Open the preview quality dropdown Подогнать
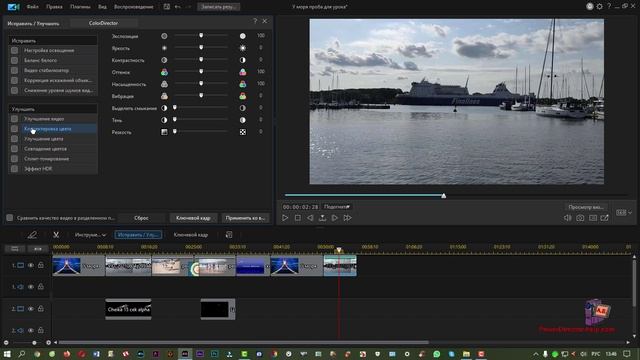This screenshot has height=360, width=640. click(x=337, y=207)
